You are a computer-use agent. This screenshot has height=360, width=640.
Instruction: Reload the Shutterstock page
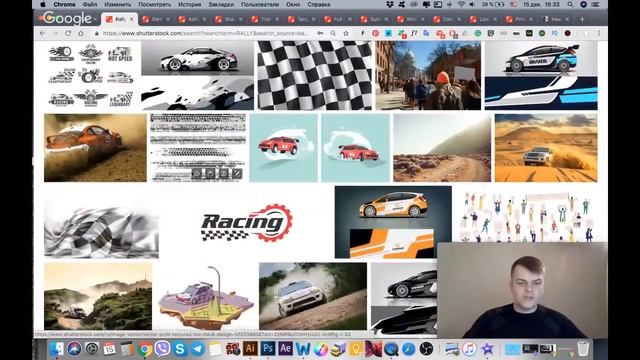pyautogui.click(x=68, y=33)
